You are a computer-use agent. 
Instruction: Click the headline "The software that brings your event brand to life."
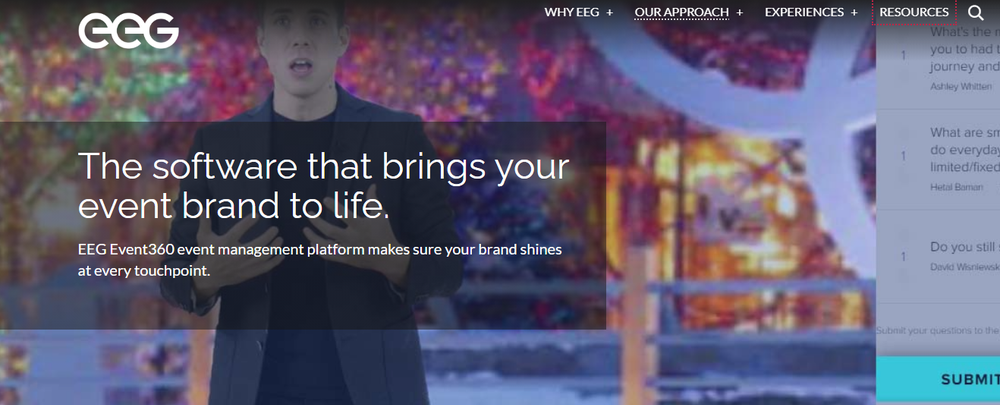click(x=323, y=186)
